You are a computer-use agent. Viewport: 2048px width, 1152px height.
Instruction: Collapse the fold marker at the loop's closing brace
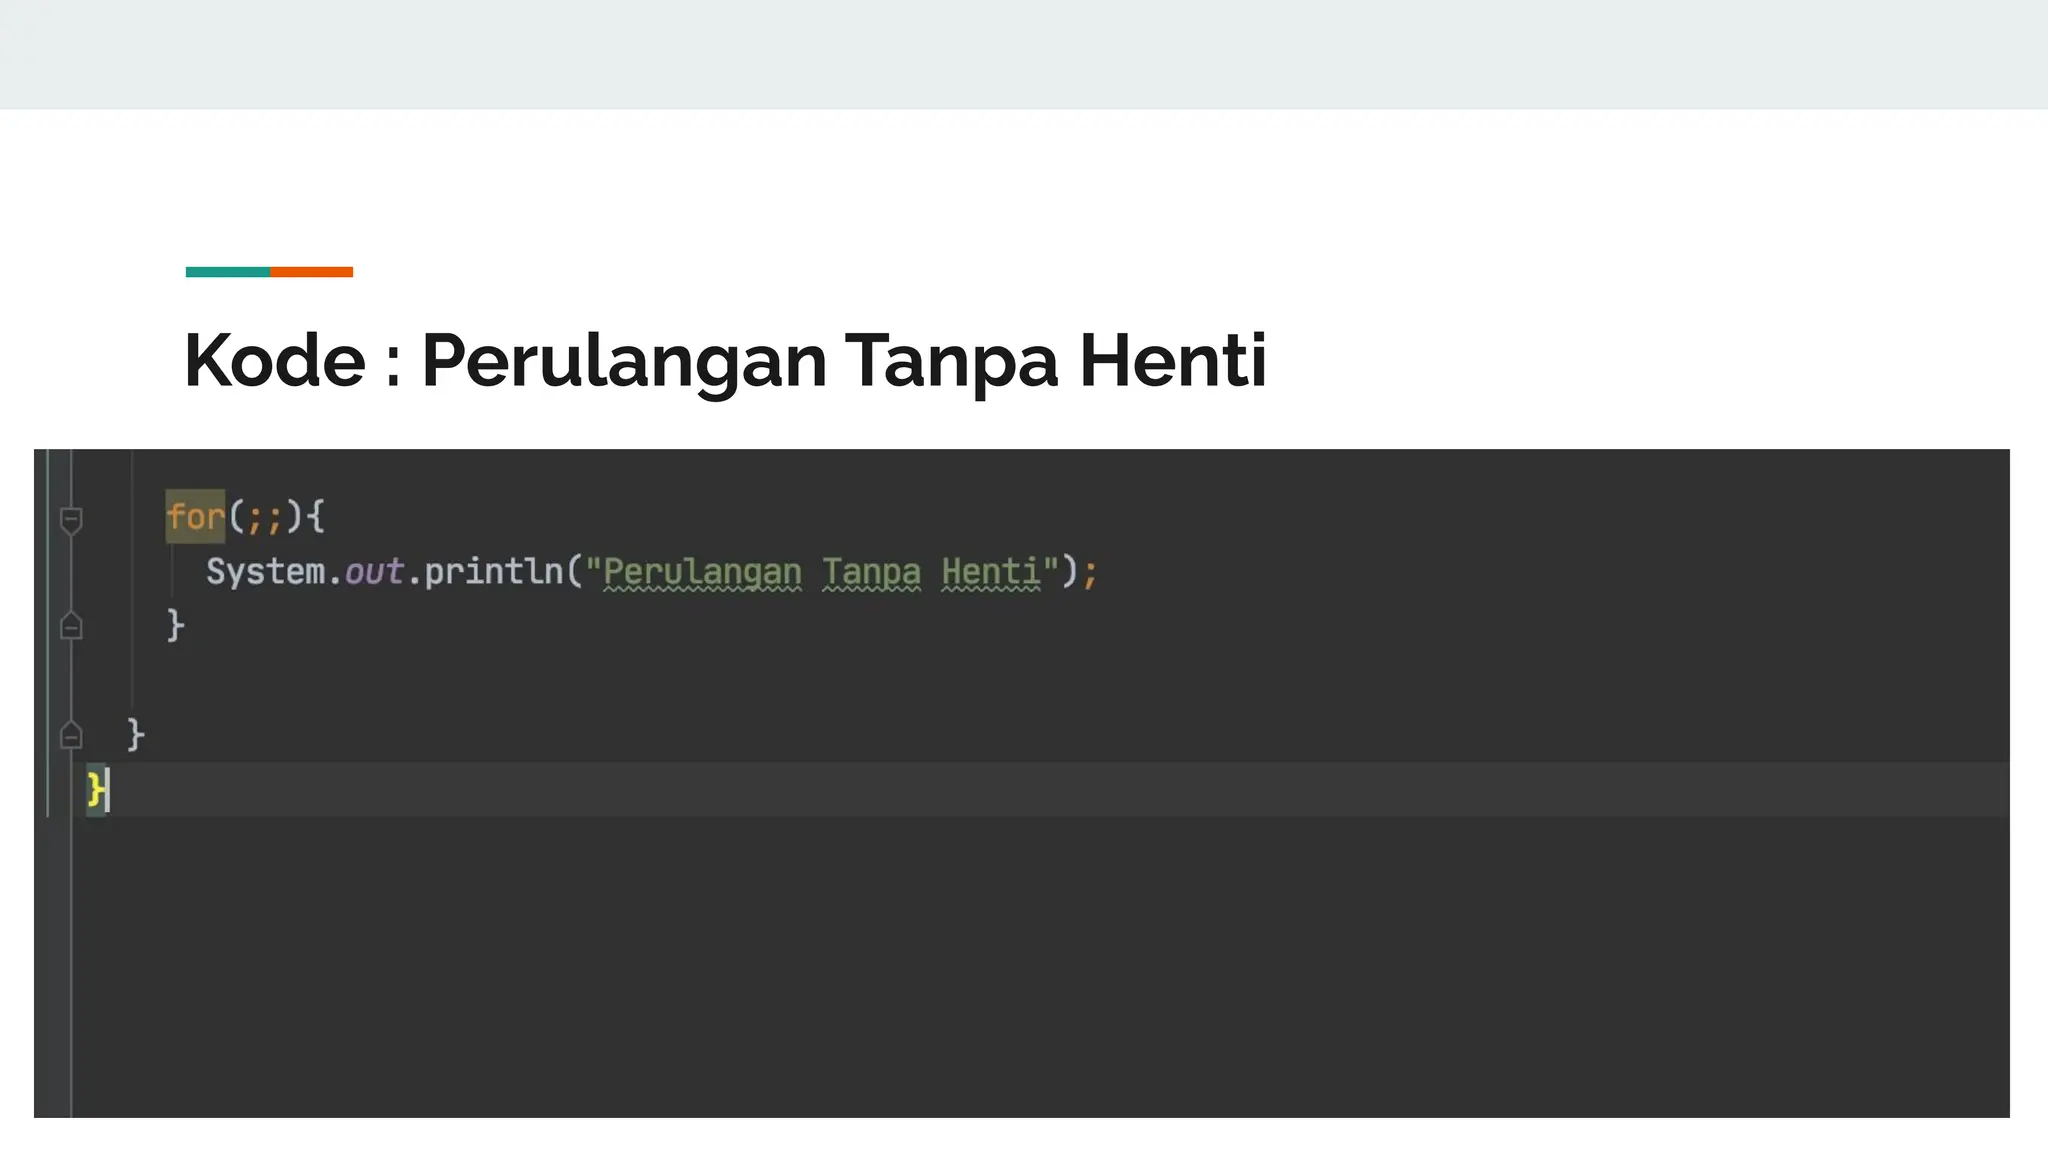click(71, 626)
